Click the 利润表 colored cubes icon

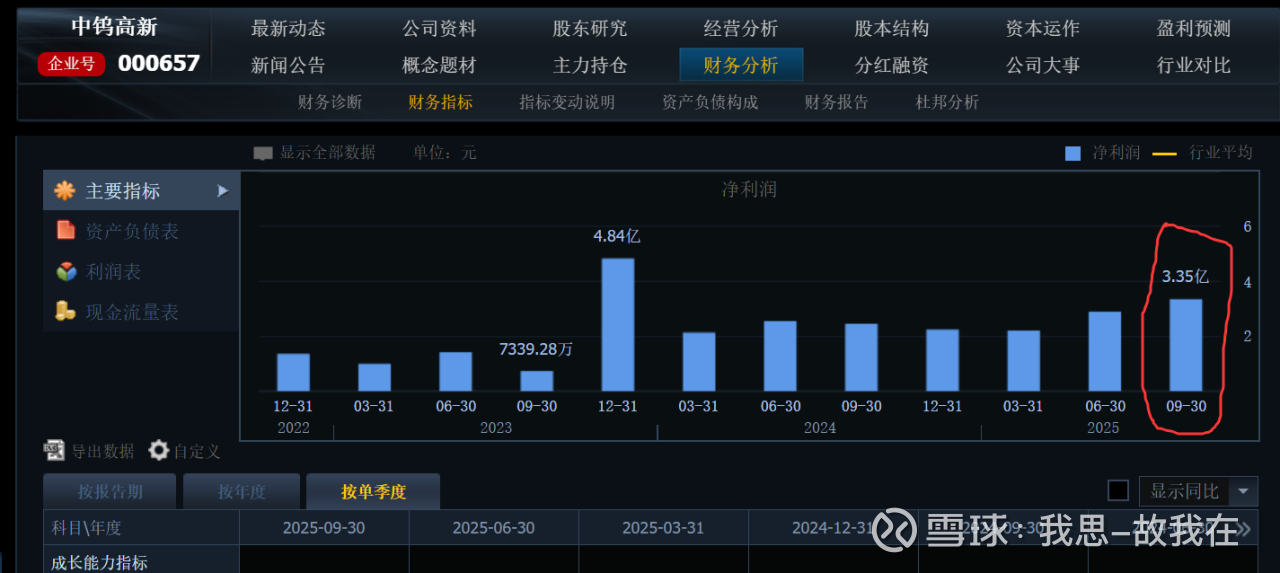coord(66,271)
